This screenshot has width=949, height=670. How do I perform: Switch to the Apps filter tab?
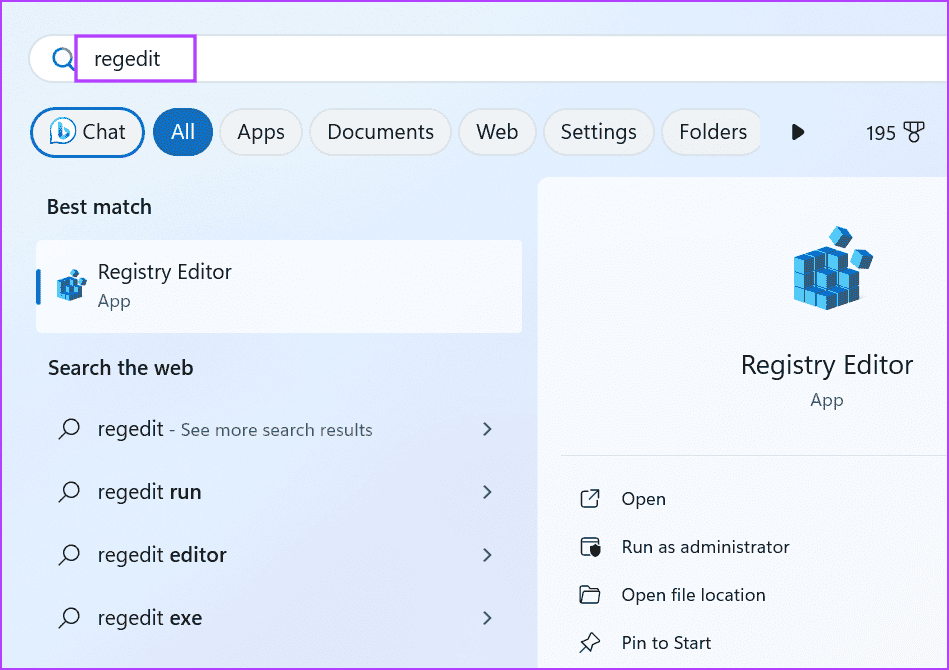coord(261,132)
